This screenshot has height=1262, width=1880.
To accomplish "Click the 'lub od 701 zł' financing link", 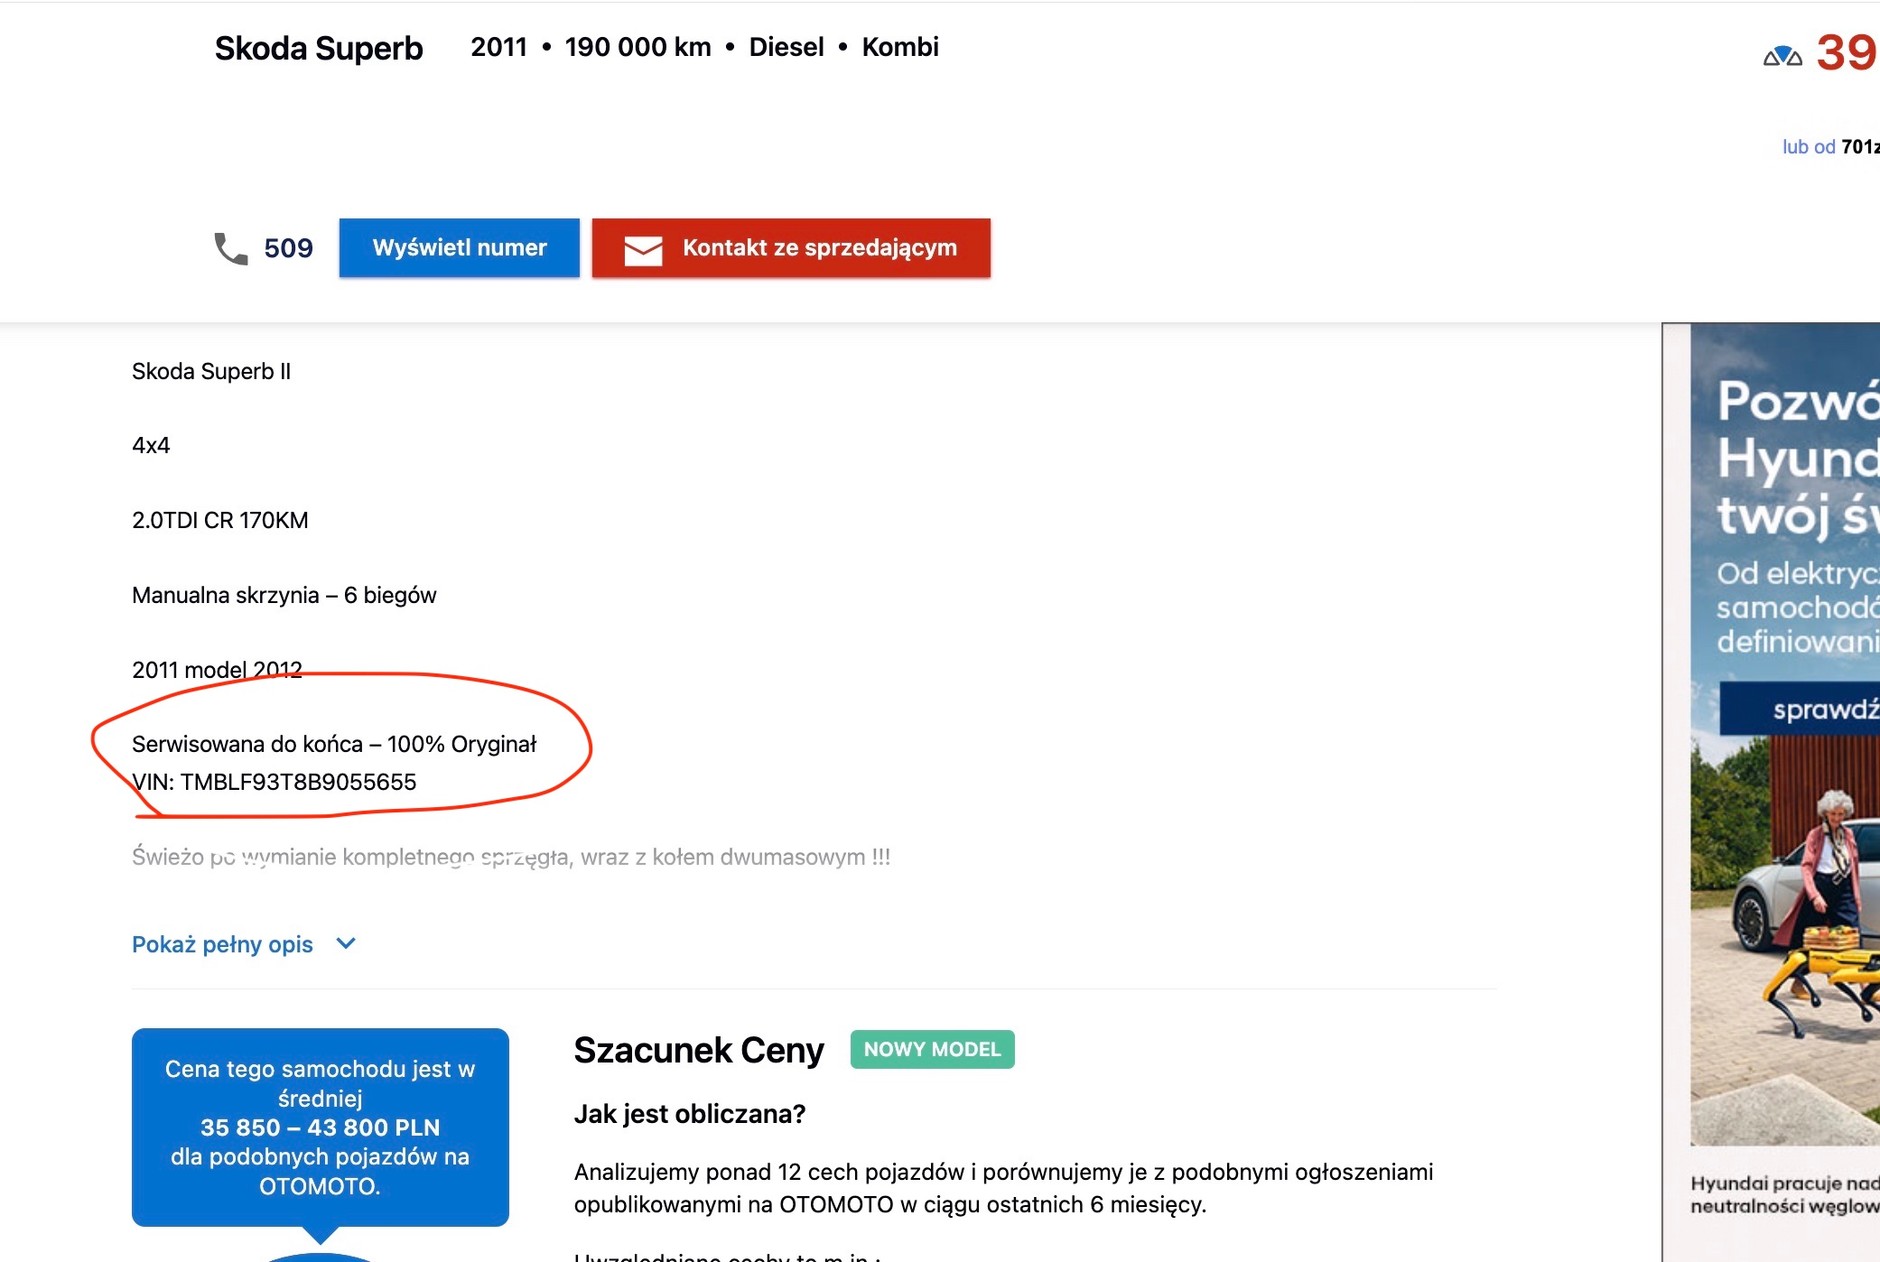I will coord(1830,147).
